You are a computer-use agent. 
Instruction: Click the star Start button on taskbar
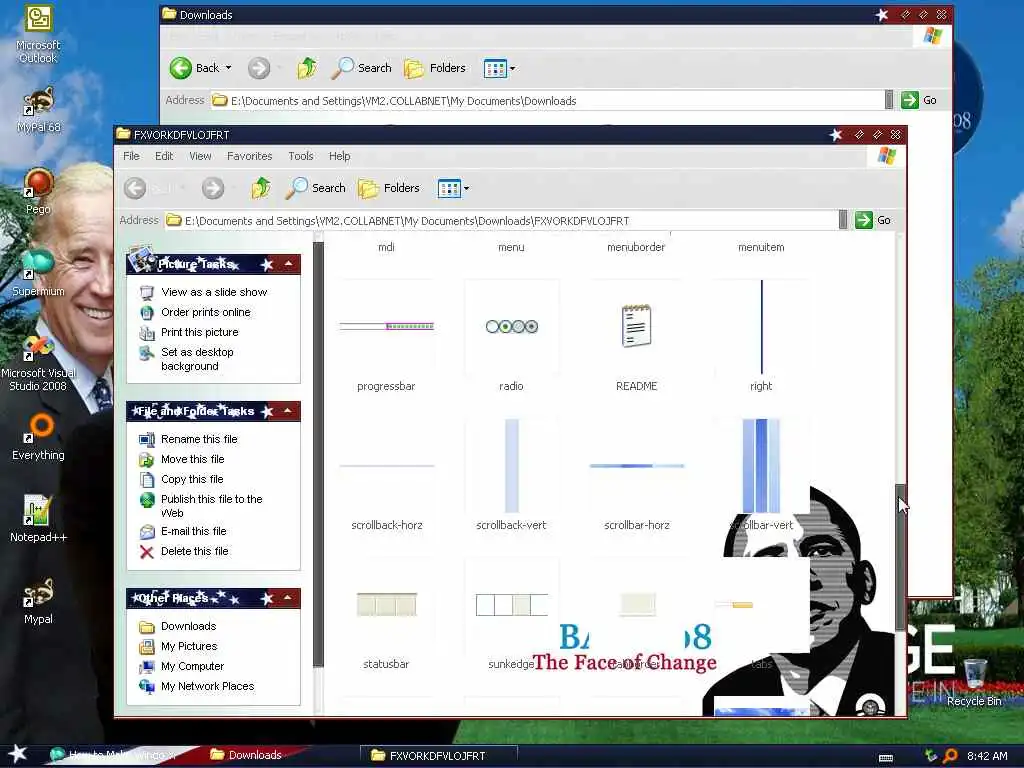pyautogui.click(x=18, y=754)
